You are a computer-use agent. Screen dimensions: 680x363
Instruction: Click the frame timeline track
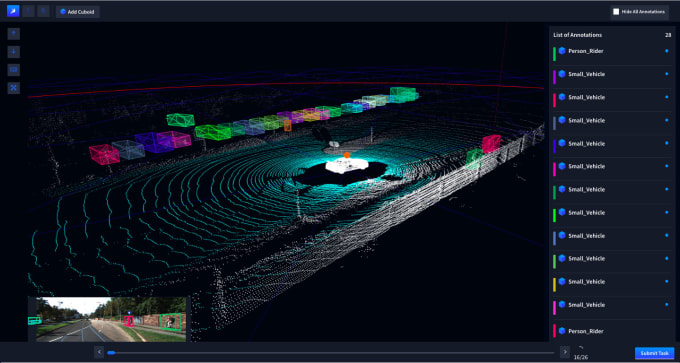(x=331, y=353)
